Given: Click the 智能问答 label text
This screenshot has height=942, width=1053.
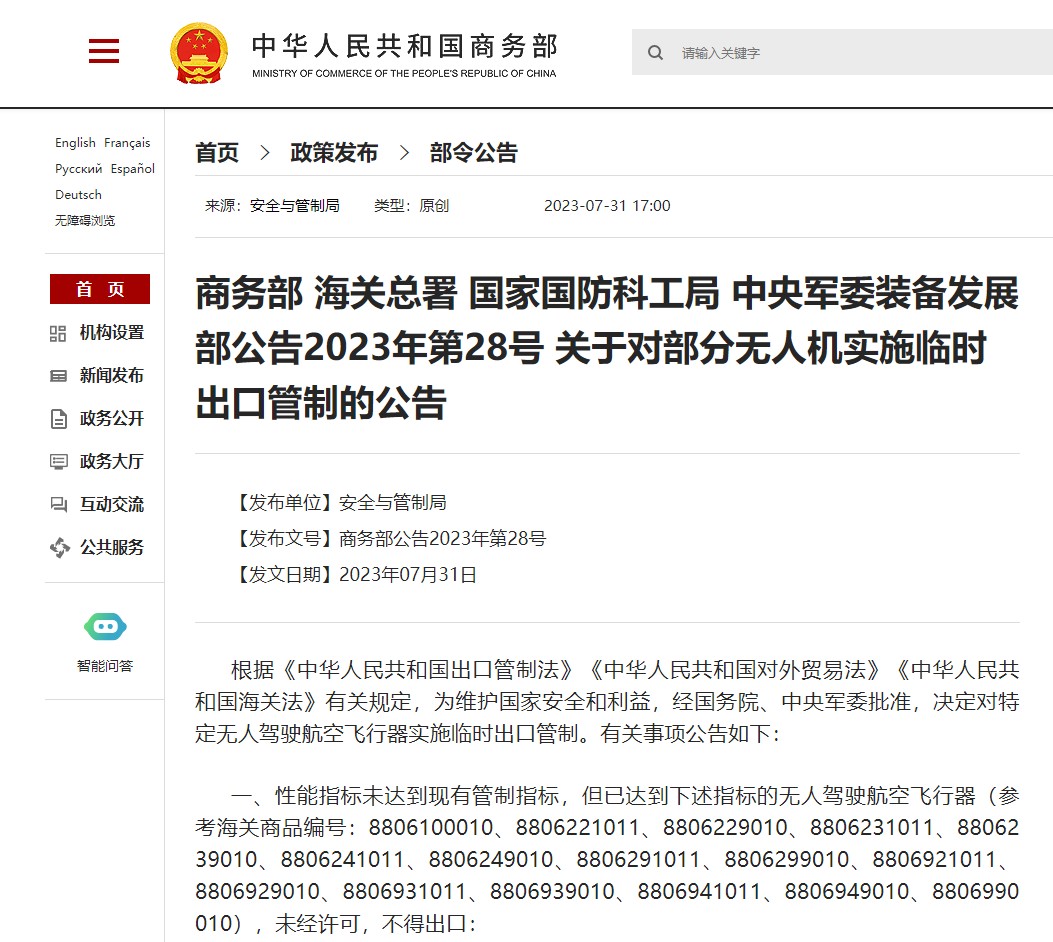Looking at the screenshot, I should pyautogui.click(x=105, y=666).
